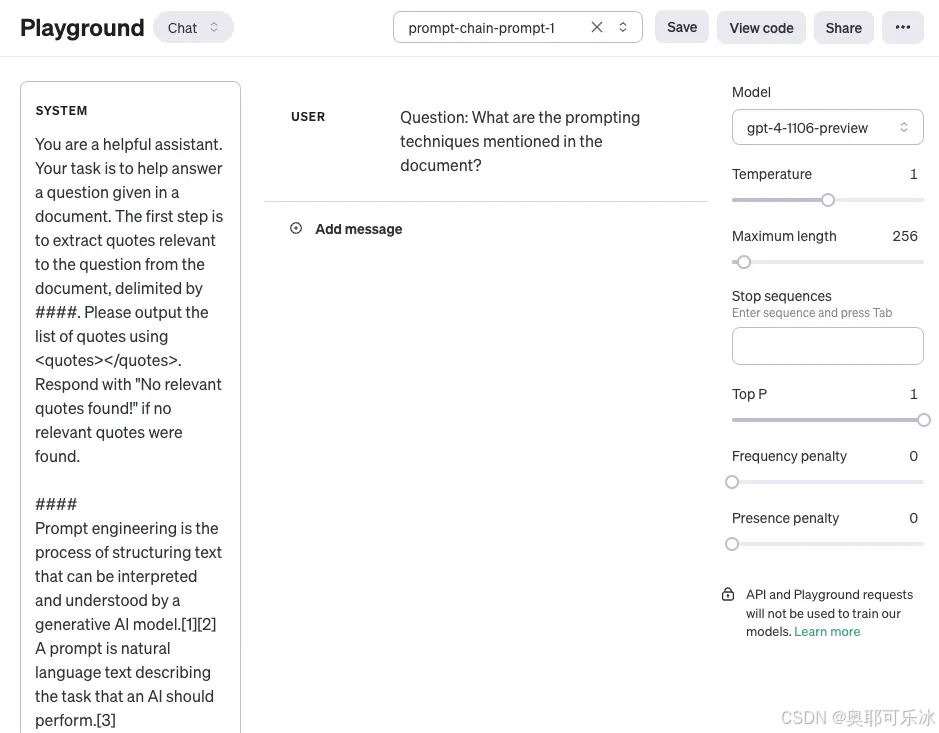Open the gpt-4-1106-preview model dropdown

(827, 128)
